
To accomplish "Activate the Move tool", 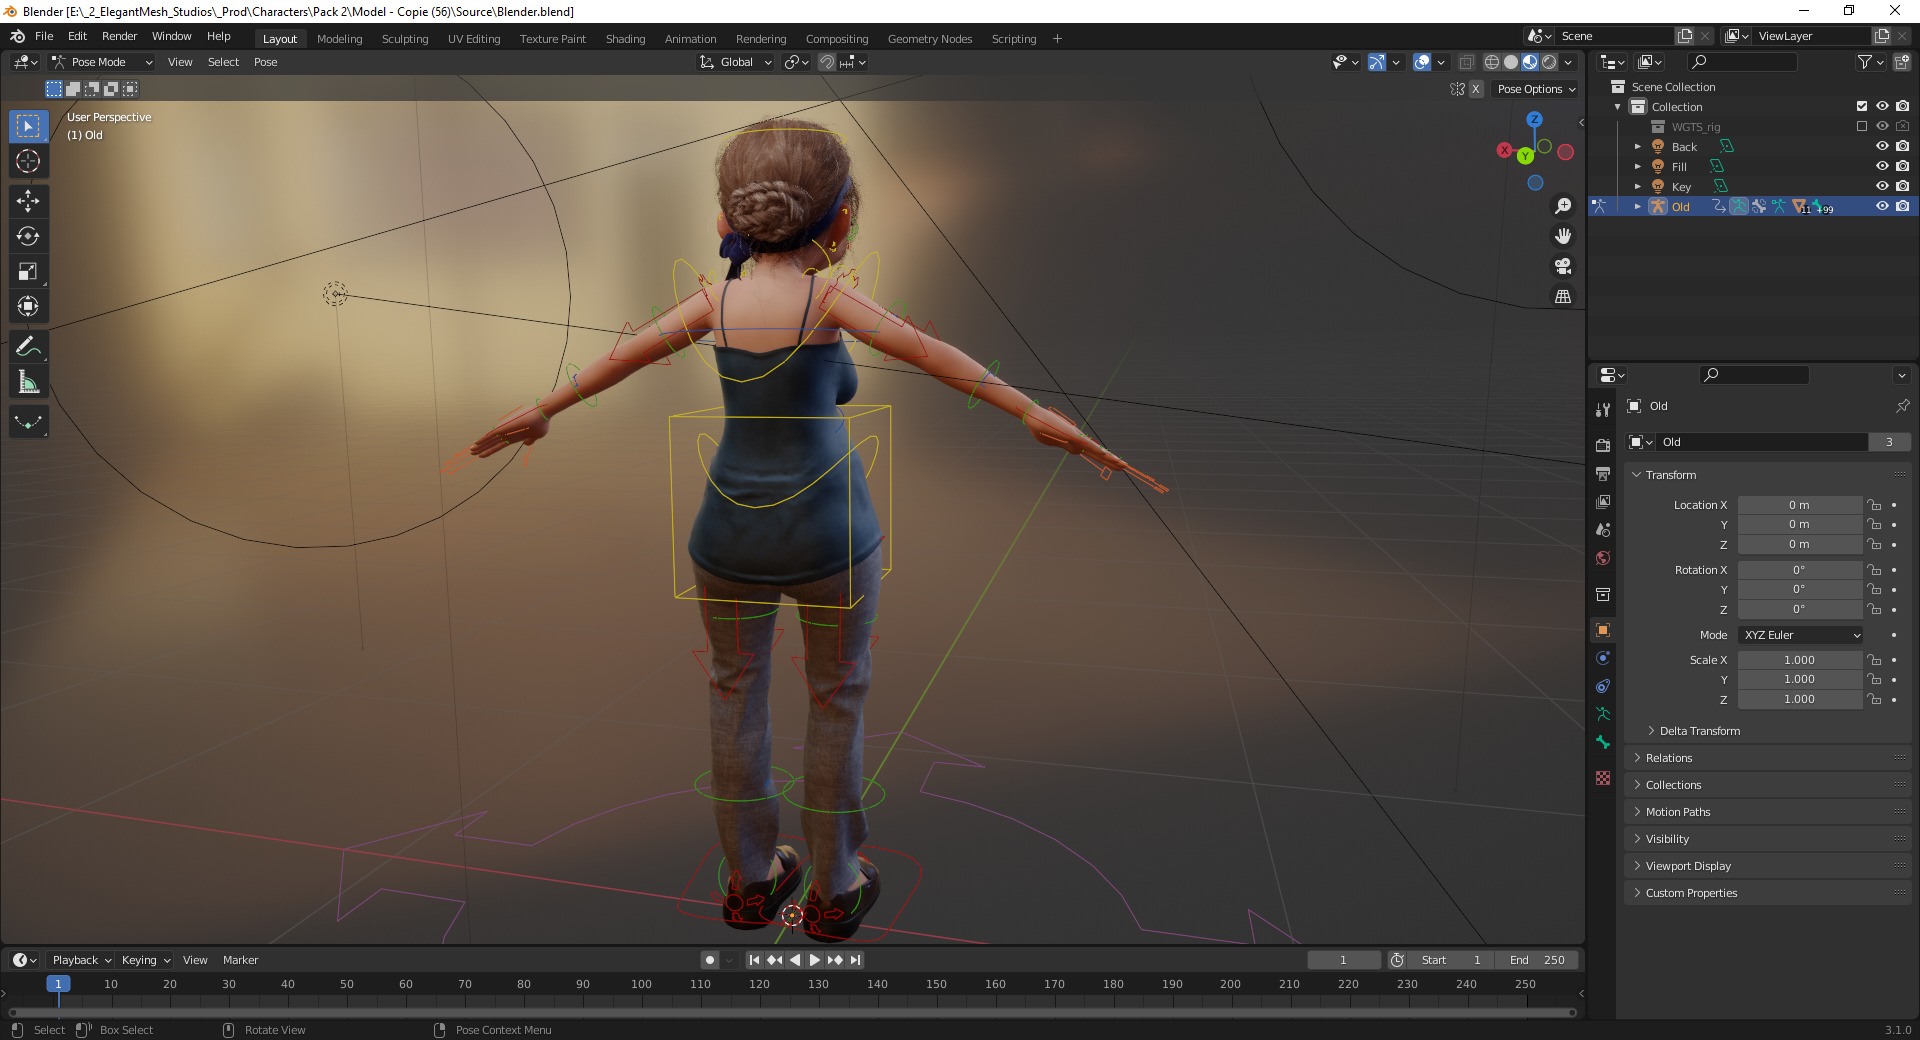I will 28,201.
